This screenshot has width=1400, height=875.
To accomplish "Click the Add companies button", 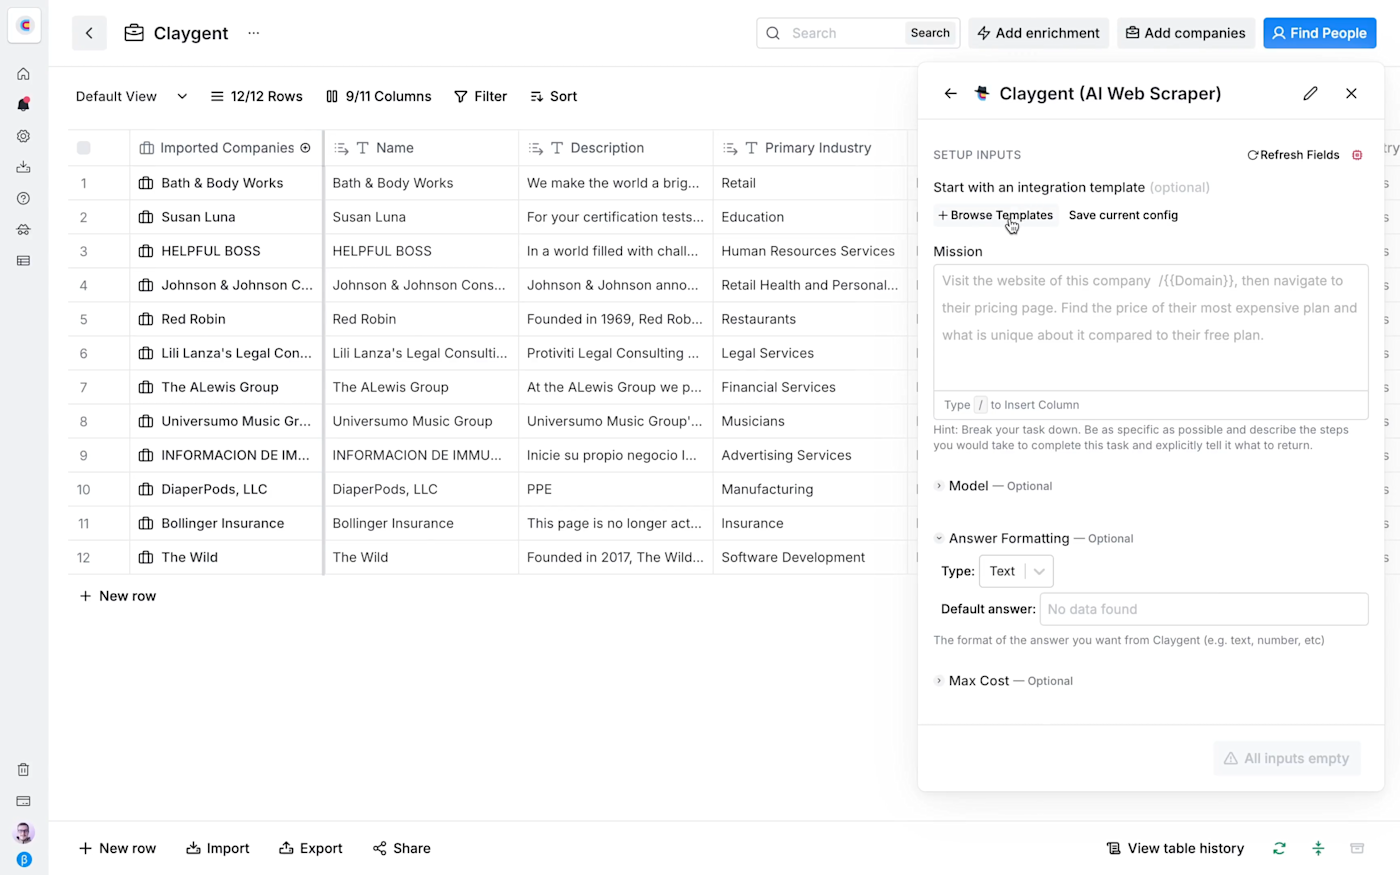I will pyautogui.click(x=1185, y=33).
